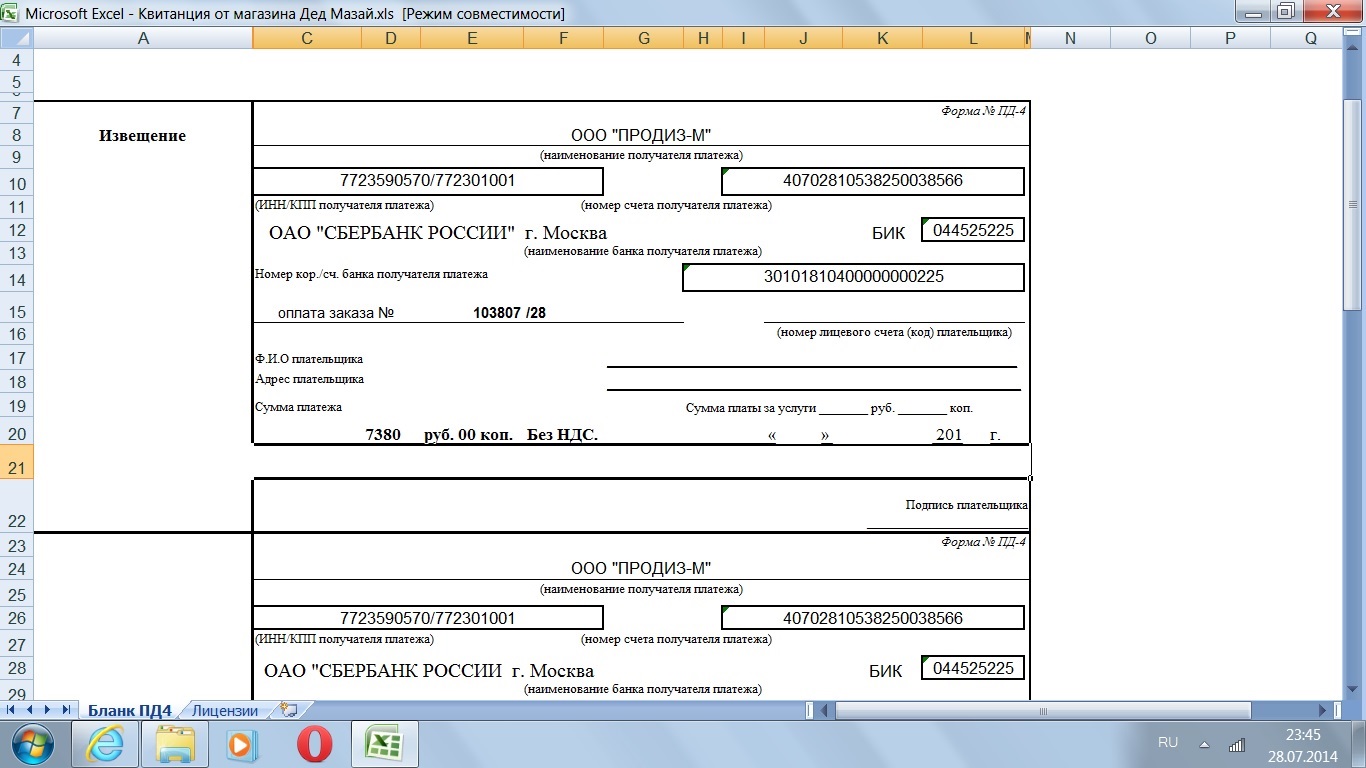Launch Opera browser from the taskbar
Image resolution: width=1366 pixels, height=768 pixels.
pyautogui.click(x=315, y=744)
